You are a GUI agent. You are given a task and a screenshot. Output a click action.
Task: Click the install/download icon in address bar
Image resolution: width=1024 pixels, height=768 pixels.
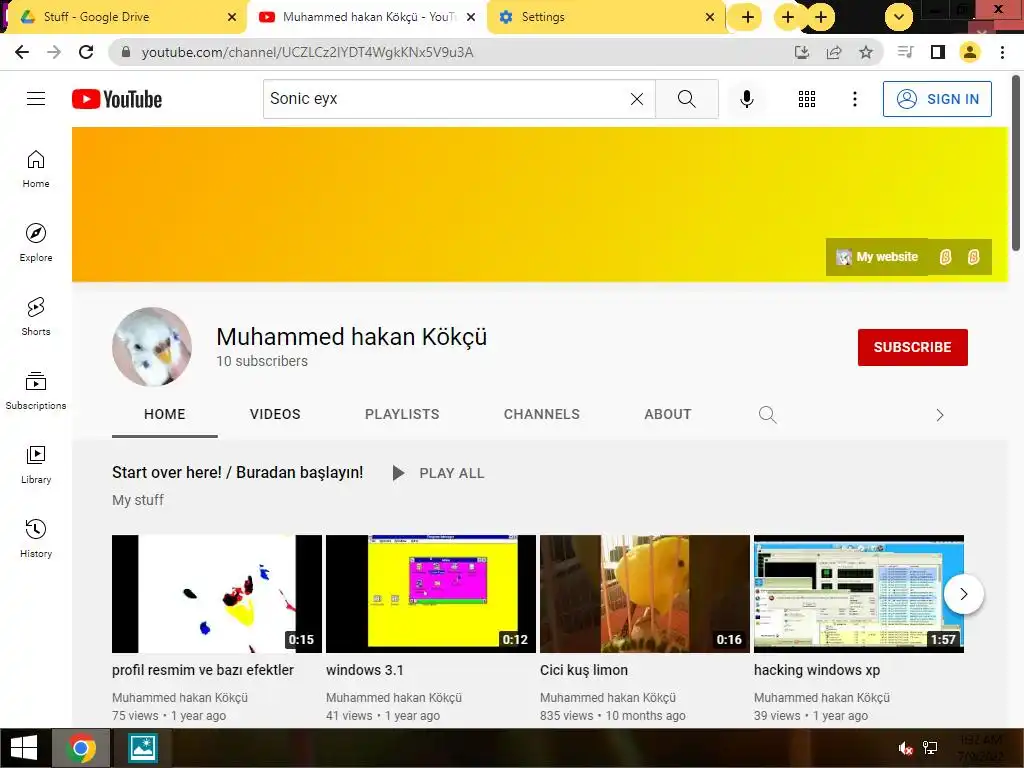[802, 52]
